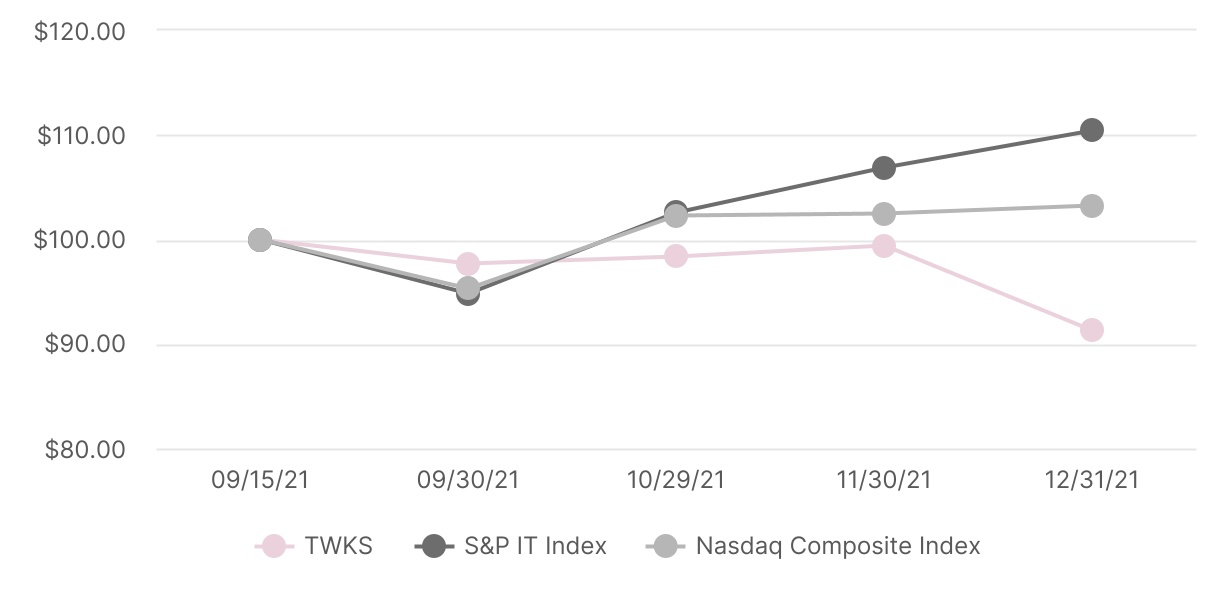Toggle the S&P IT Index legend entry
The height and width of the screenshot is (600, 1226).
click(x=511, y=546)
